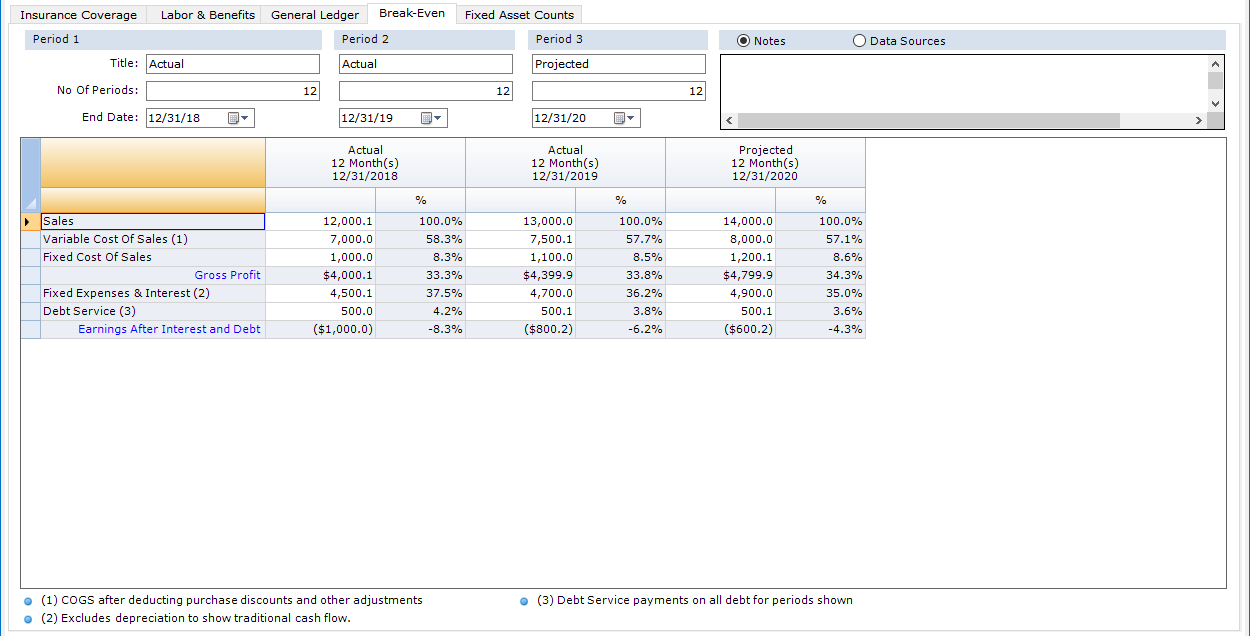Select the Notes radio button
This screenshot has height=636, width=1250.
pyautogui.click(x=743, y=41)
